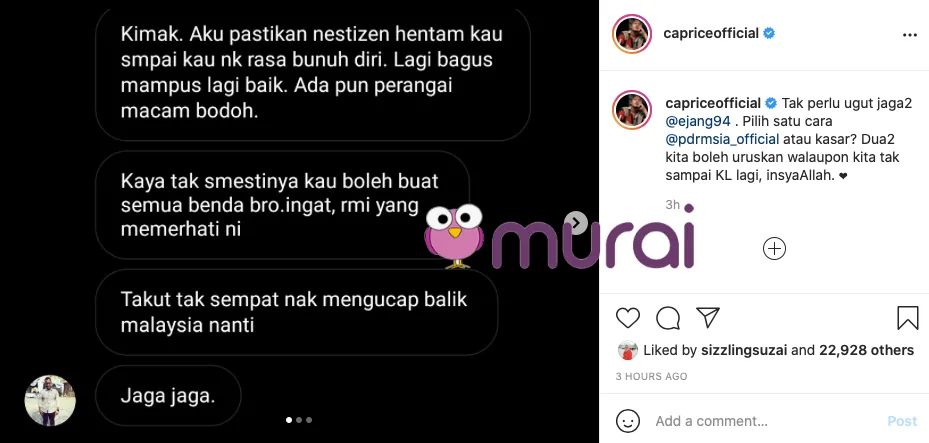This screenshot has height=443, width=929.
Task: Like the post with heart icon
Action: (627, 318)
